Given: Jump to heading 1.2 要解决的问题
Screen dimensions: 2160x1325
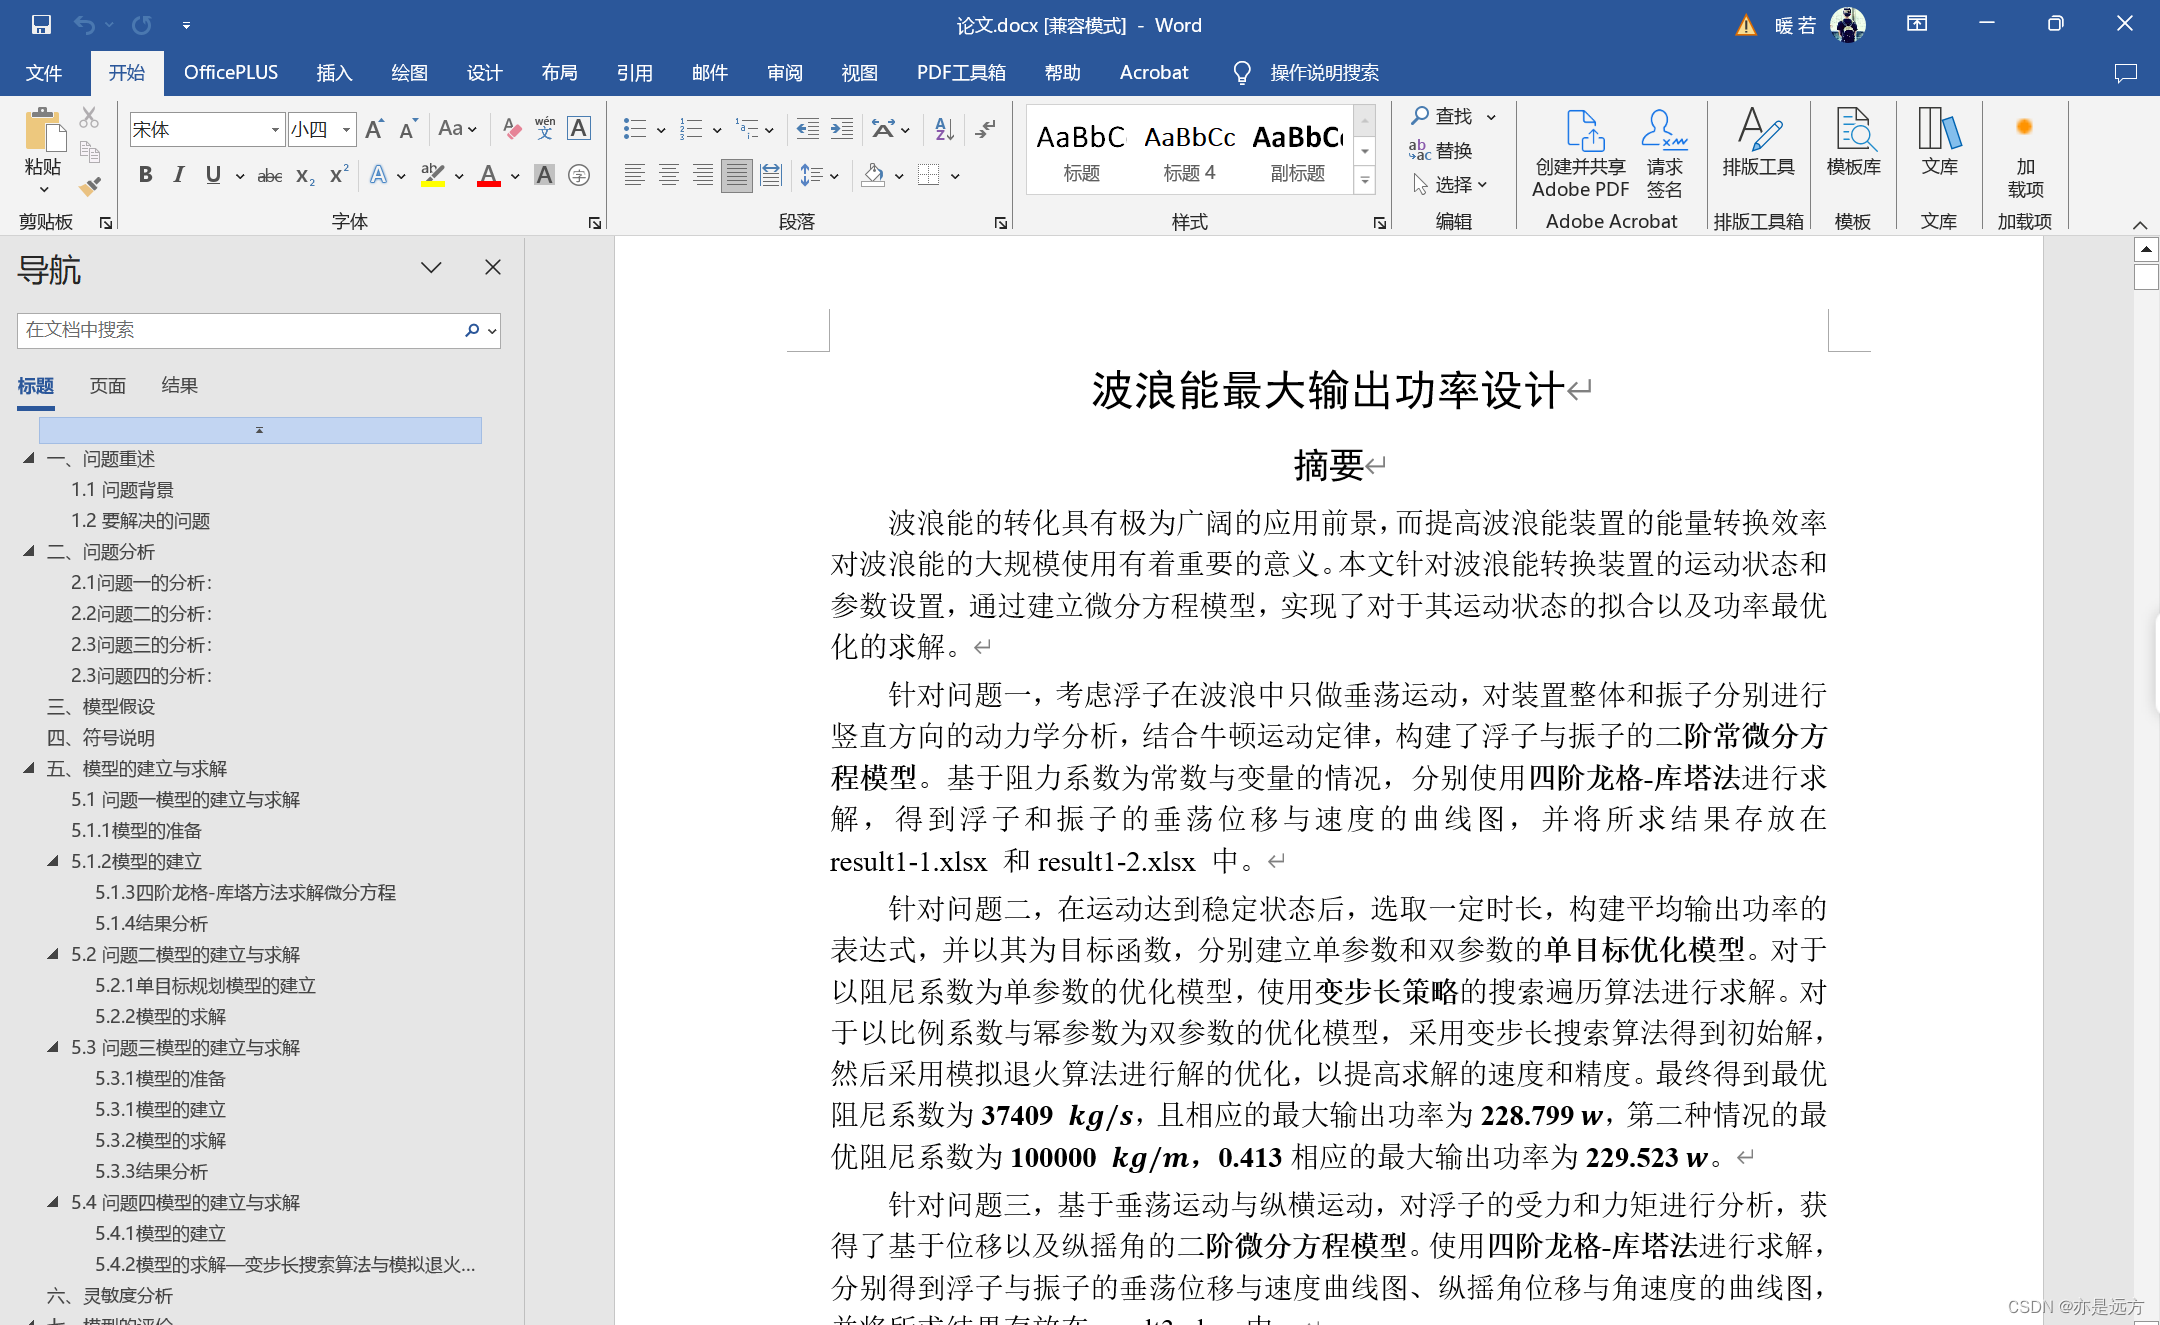Looking at the screenshot, I should 140,520.
